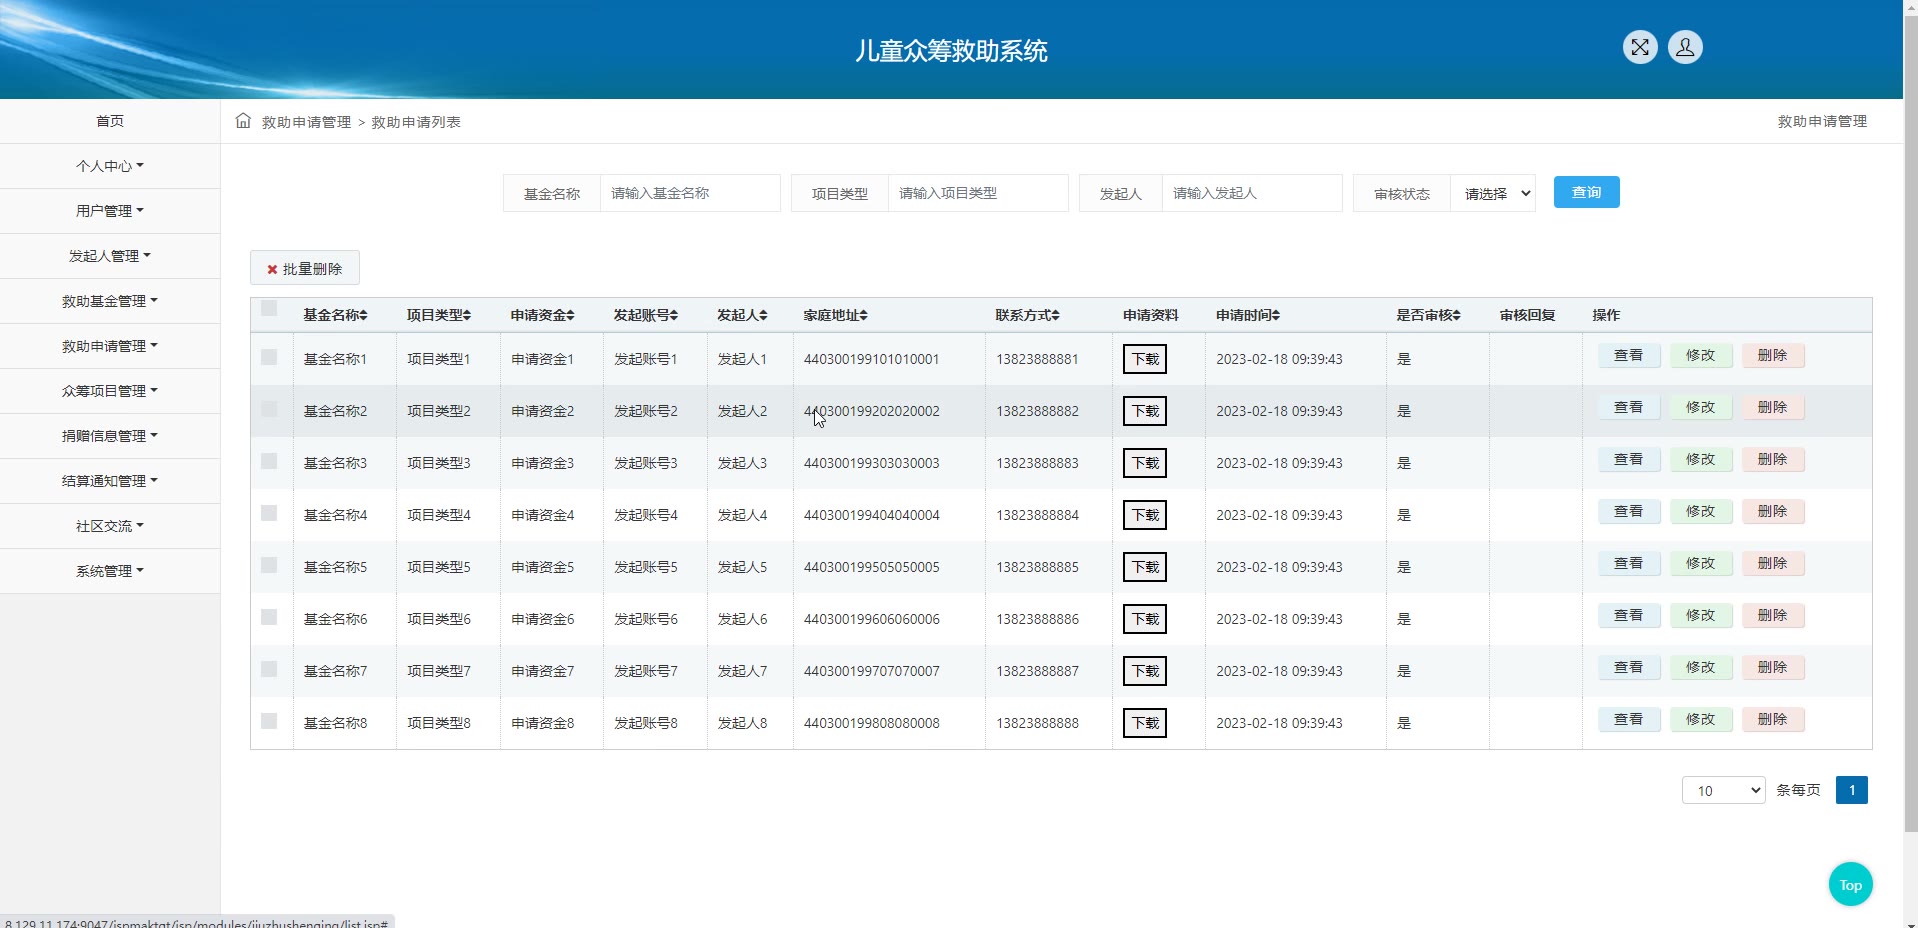Expand the 社区交流 sidebar menu

109,526
